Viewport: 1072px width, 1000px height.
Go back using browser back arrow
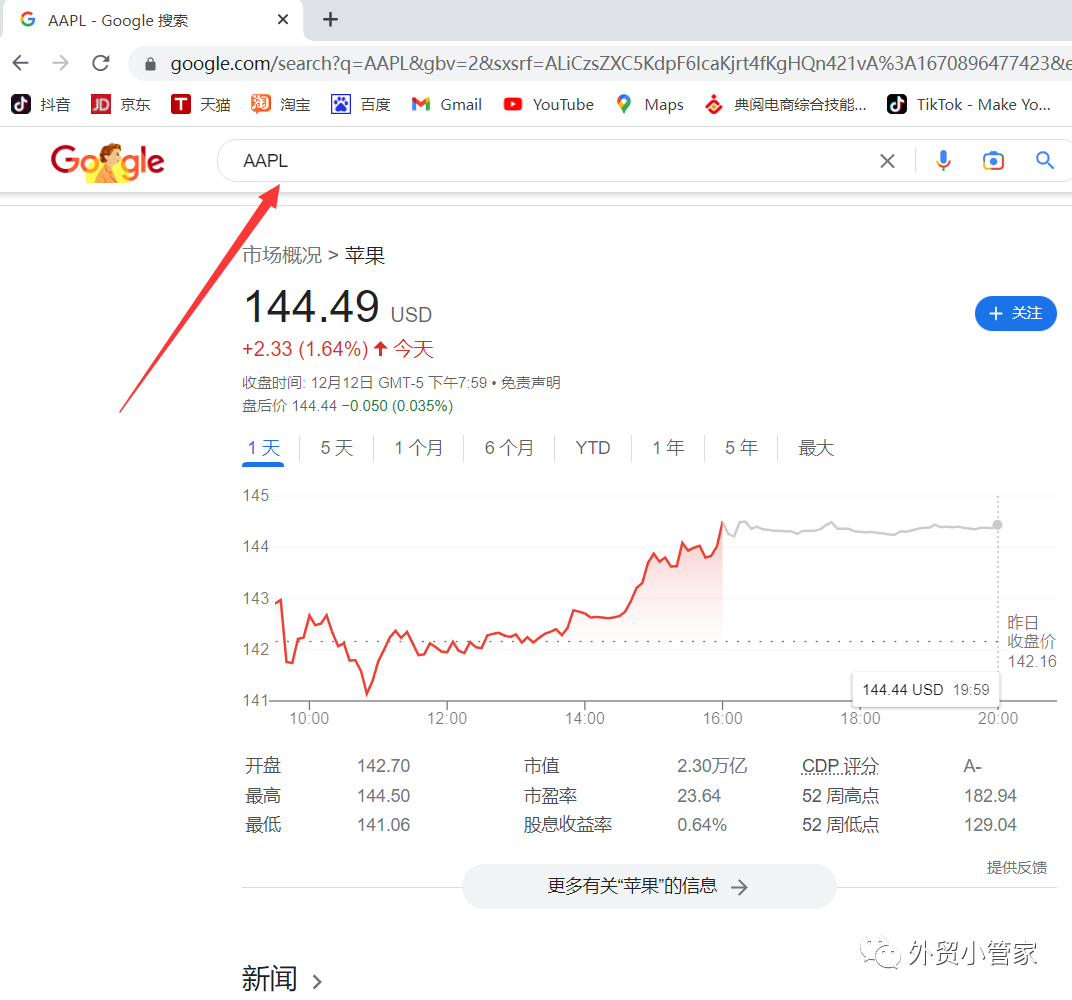[21, 63]
